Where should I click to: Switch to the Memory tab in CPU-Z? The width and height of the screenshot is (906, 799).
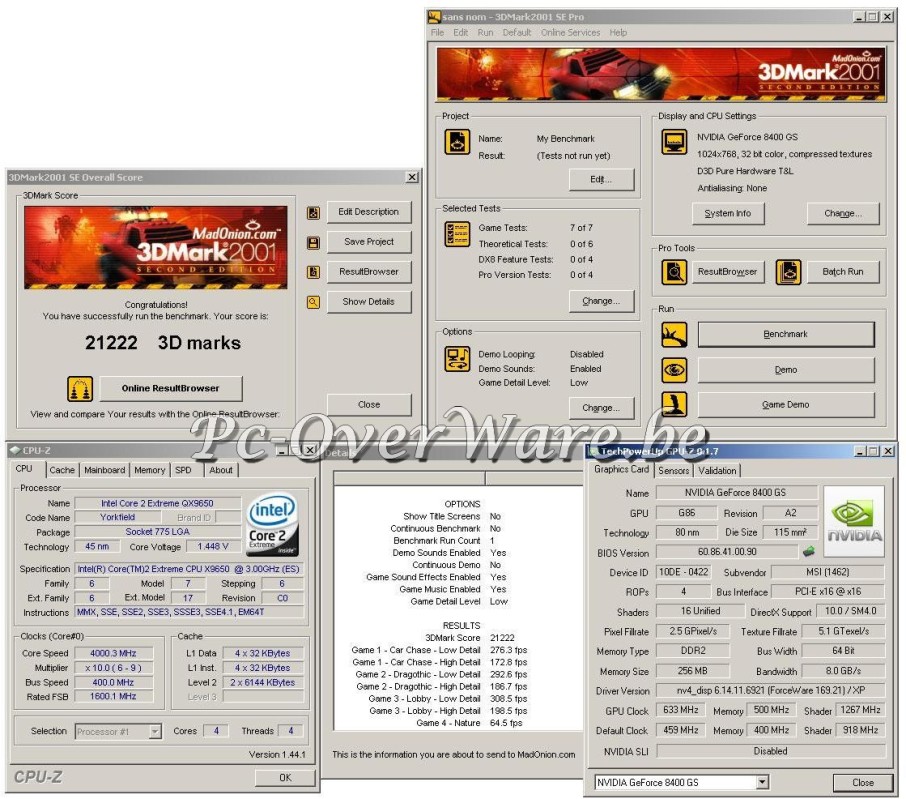150,470
